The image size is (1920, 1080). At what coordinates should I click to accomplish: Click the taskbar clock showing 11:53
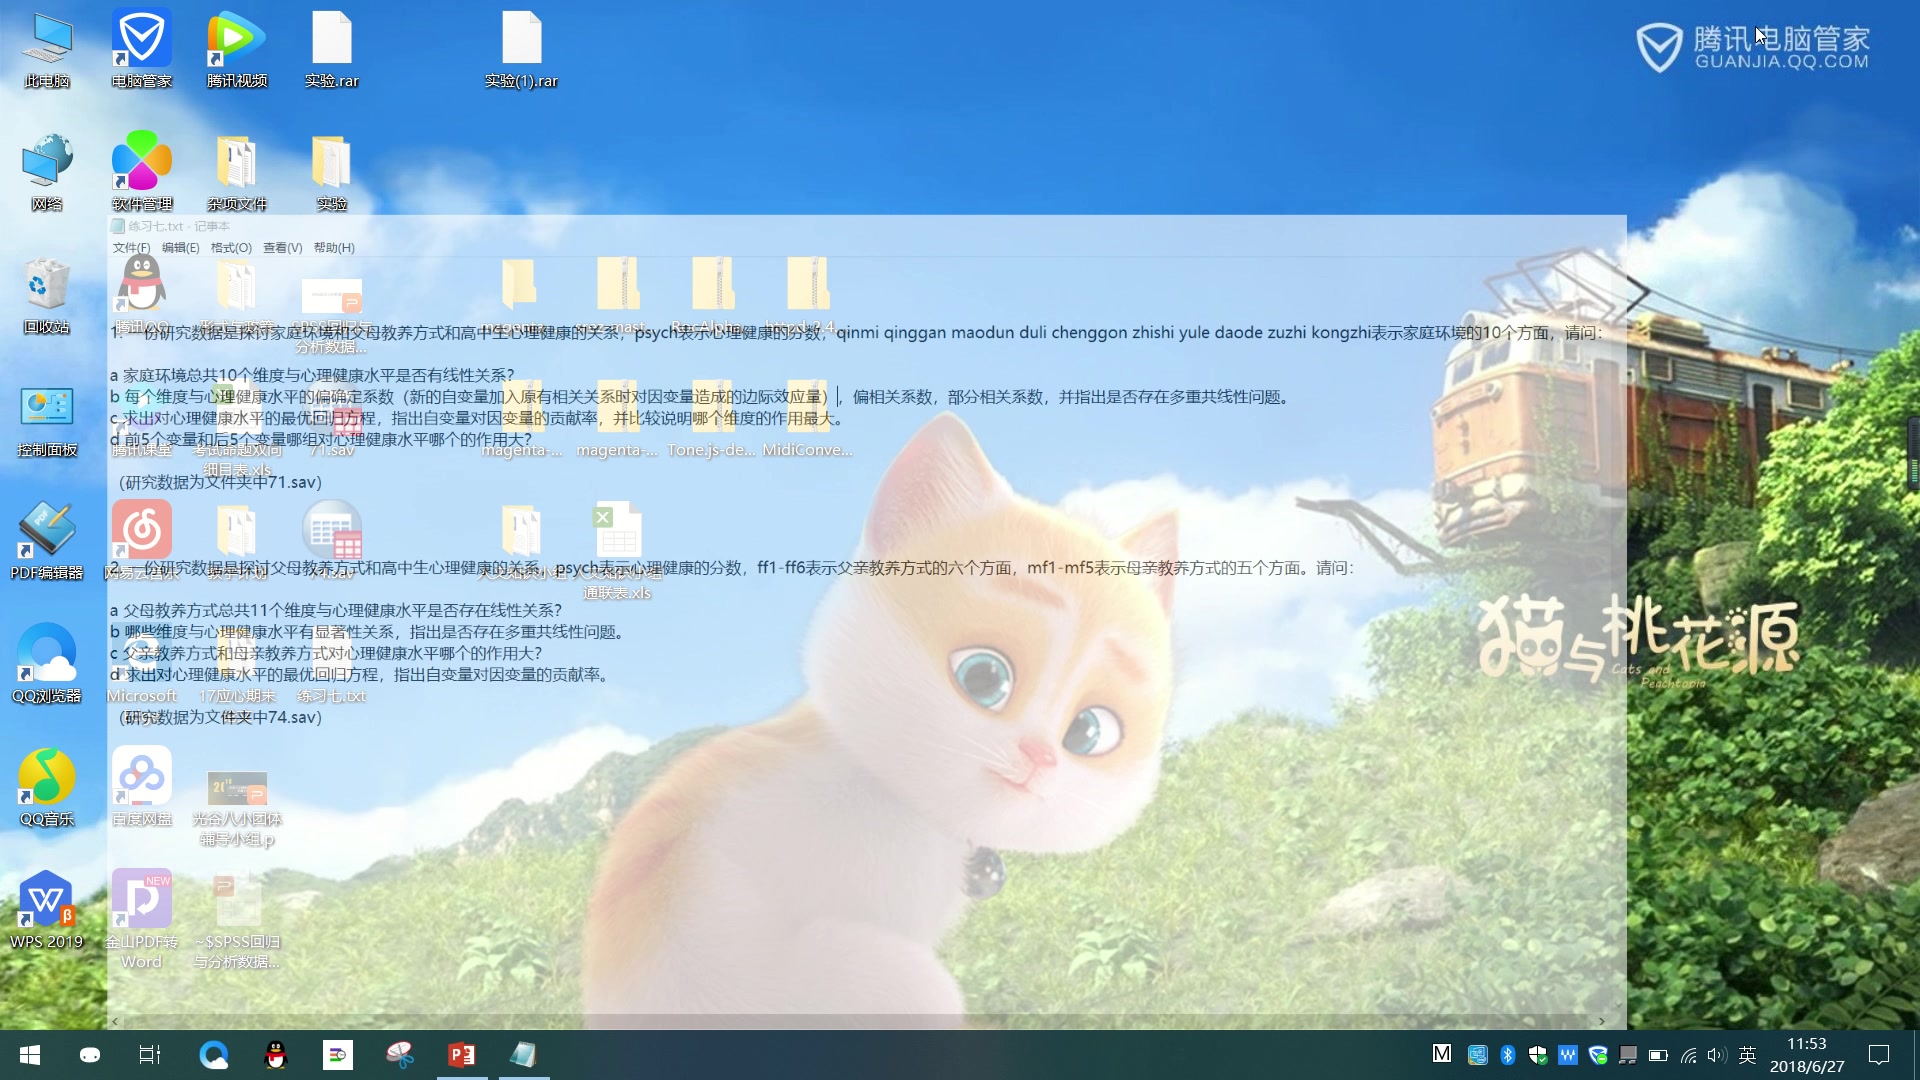(x=1807, y=1044)
